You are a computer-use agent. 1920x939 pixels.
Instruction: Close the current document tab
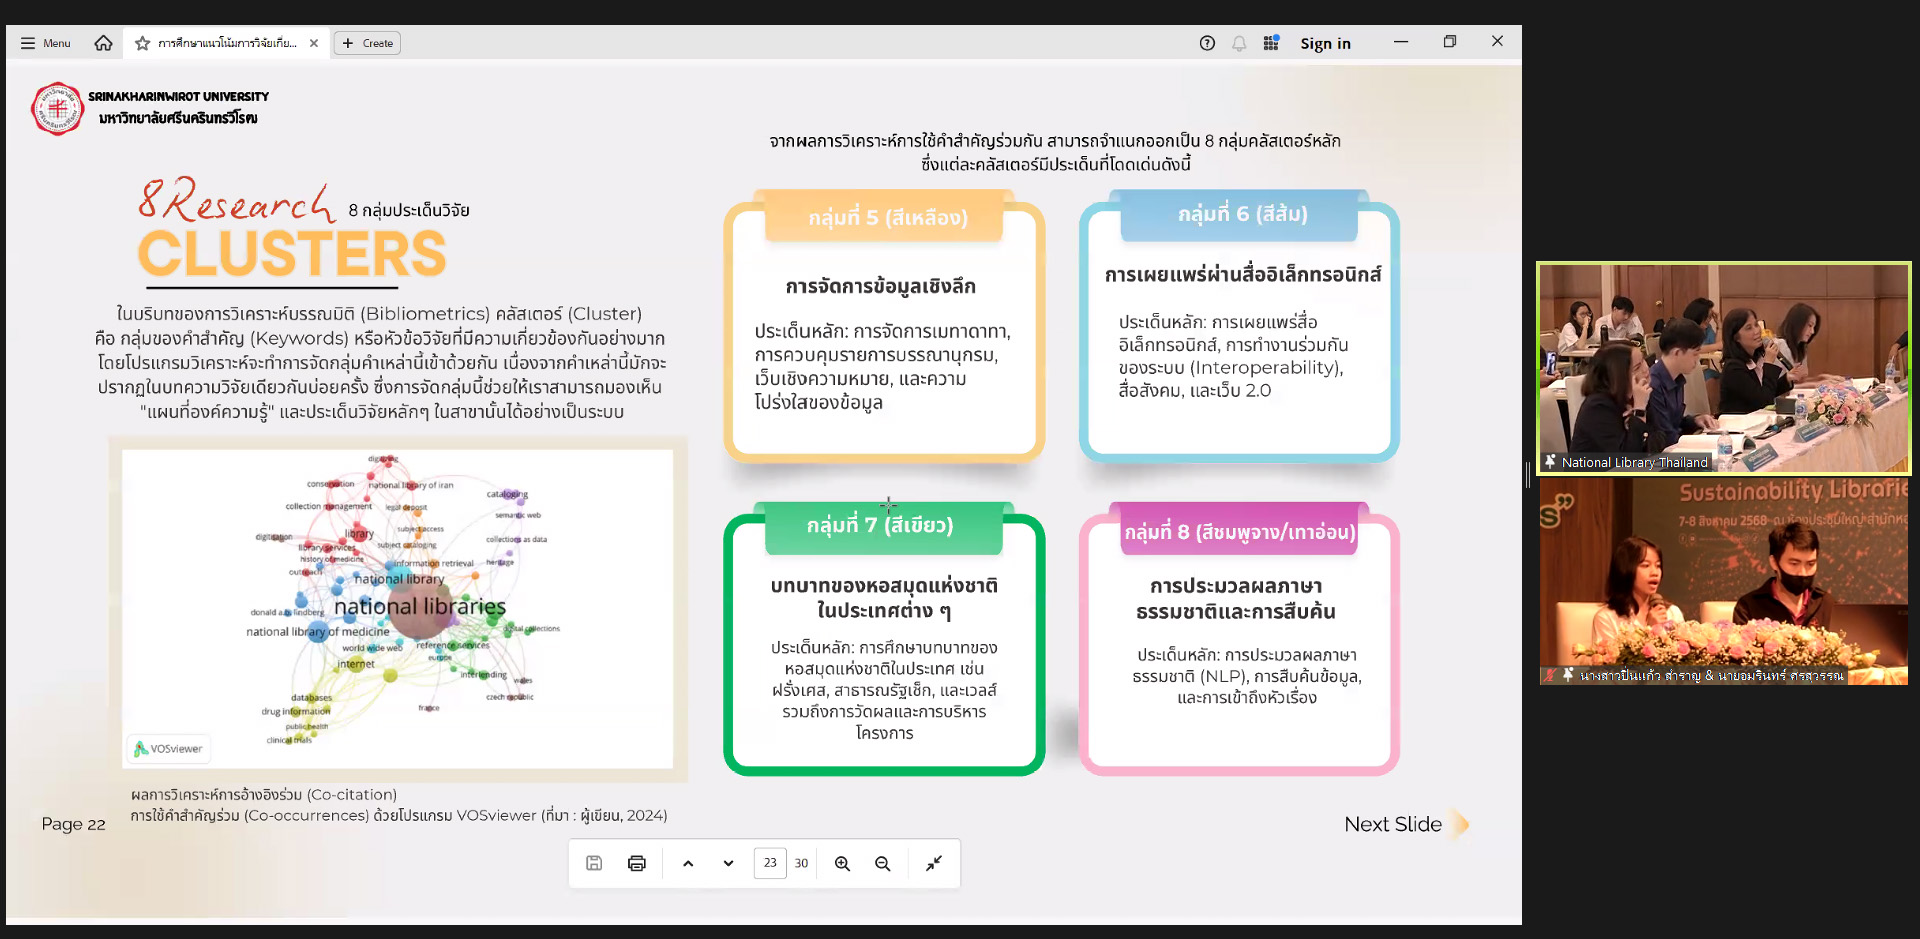314,43
